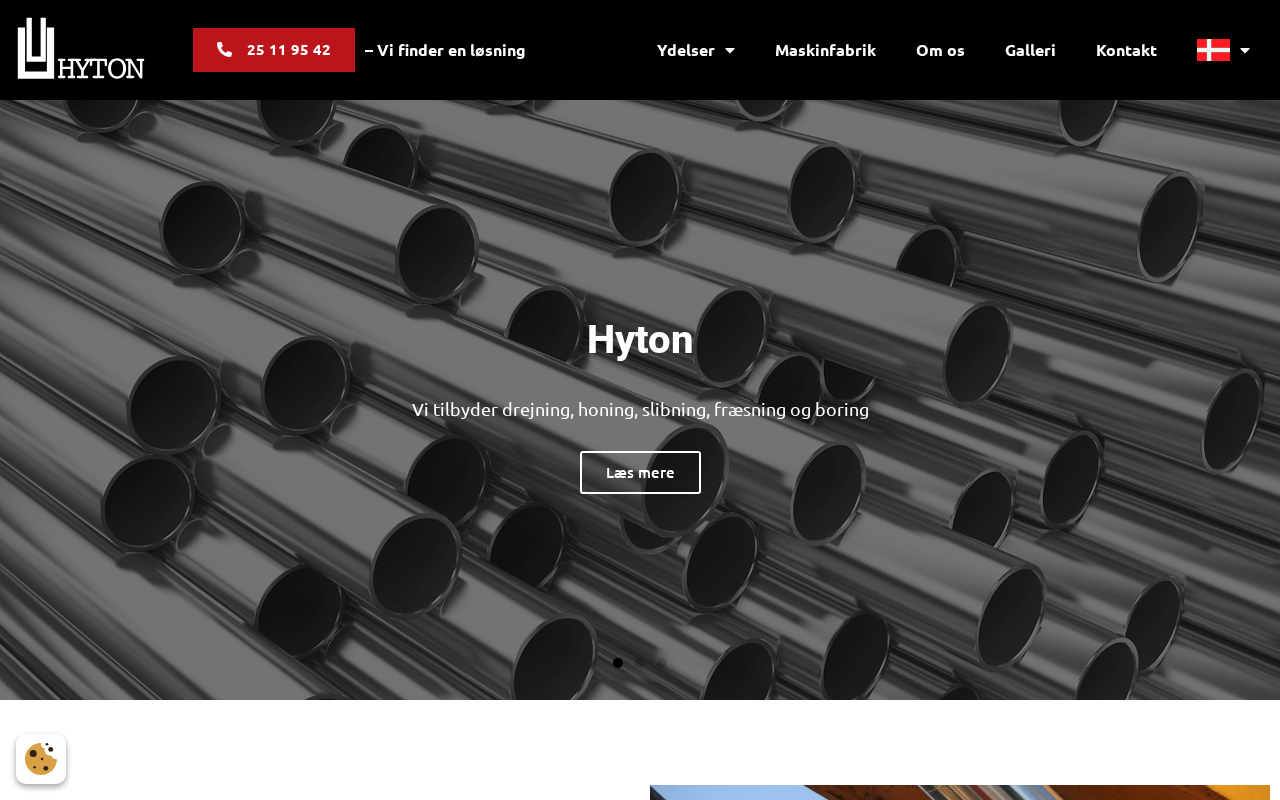Select the first active slide dot
Image resolution: width=1280 pixels, height=800 pixels.
618,663
